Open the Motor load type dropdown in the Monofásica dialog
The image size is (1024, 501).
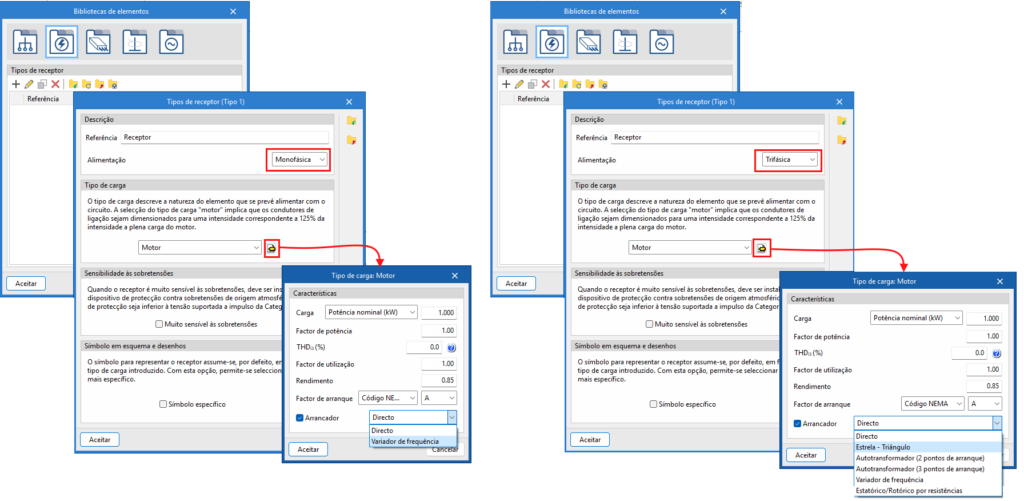pyautogui.click(x=200, y=248)
